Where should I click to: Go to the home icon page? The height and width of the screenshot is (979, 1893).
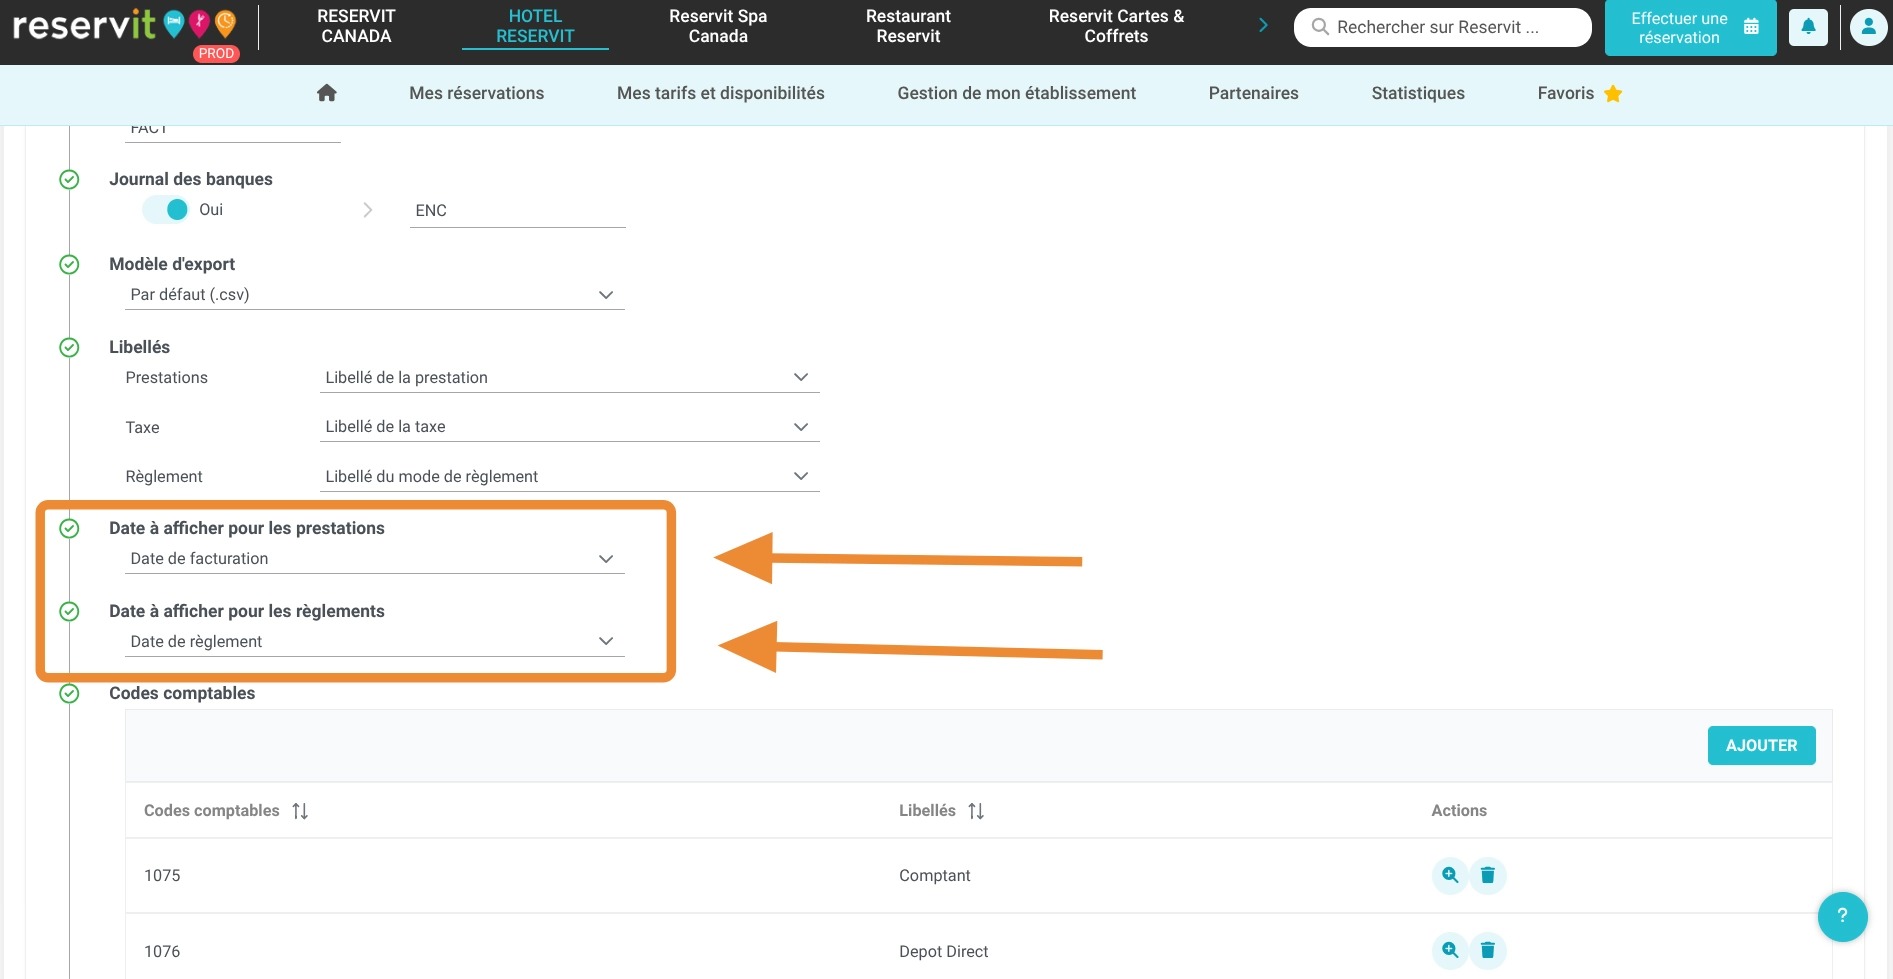(x=326, y=93)
